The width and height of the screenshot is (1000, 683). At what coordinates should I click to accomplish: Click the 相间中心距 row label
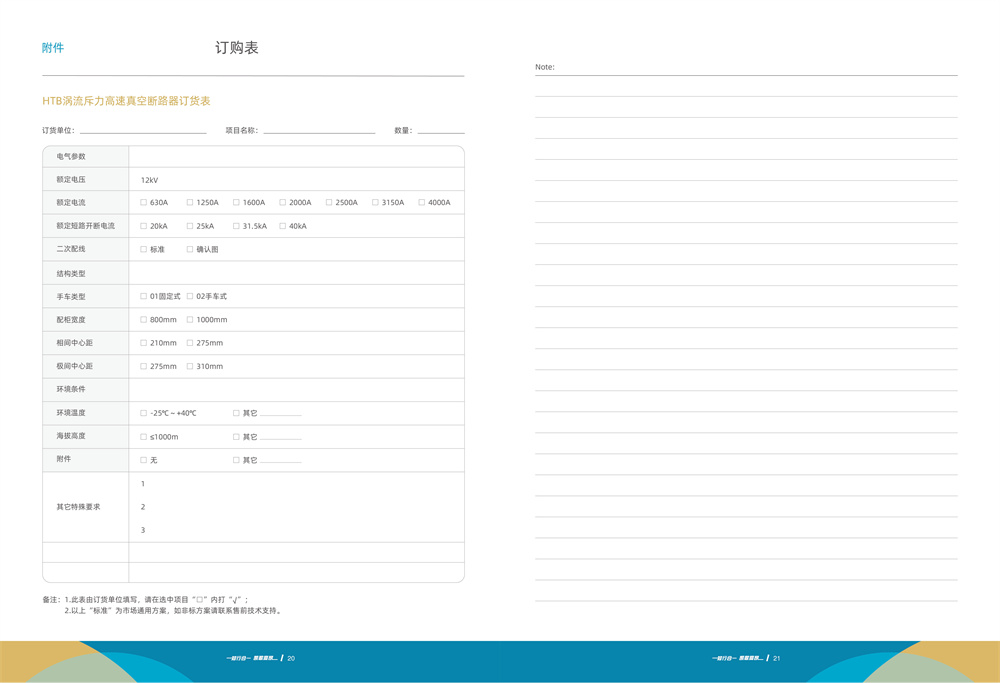click(75, 342)
